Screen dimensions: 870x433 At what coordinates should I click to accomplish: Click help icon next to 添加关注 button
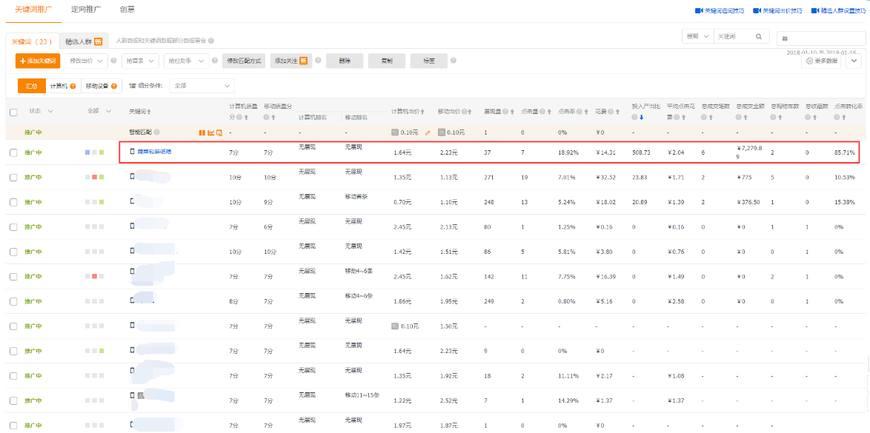pyautogui.click(x=318, y=61)
